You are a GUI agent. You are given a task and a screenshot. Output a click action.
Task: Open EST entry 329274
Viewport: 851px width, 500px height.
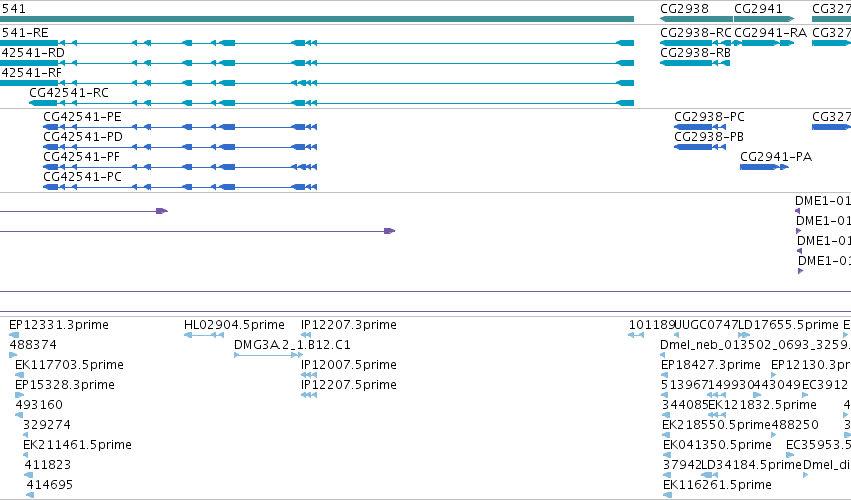pos(47,425)
